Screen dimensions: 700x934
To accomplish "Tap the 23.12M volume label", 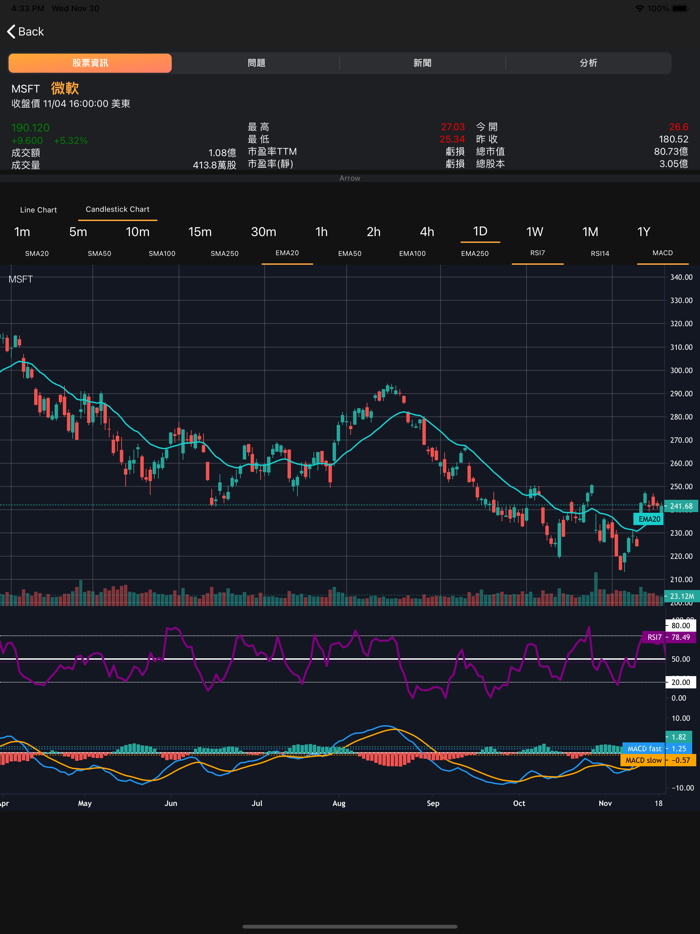I will coord(680,596).
